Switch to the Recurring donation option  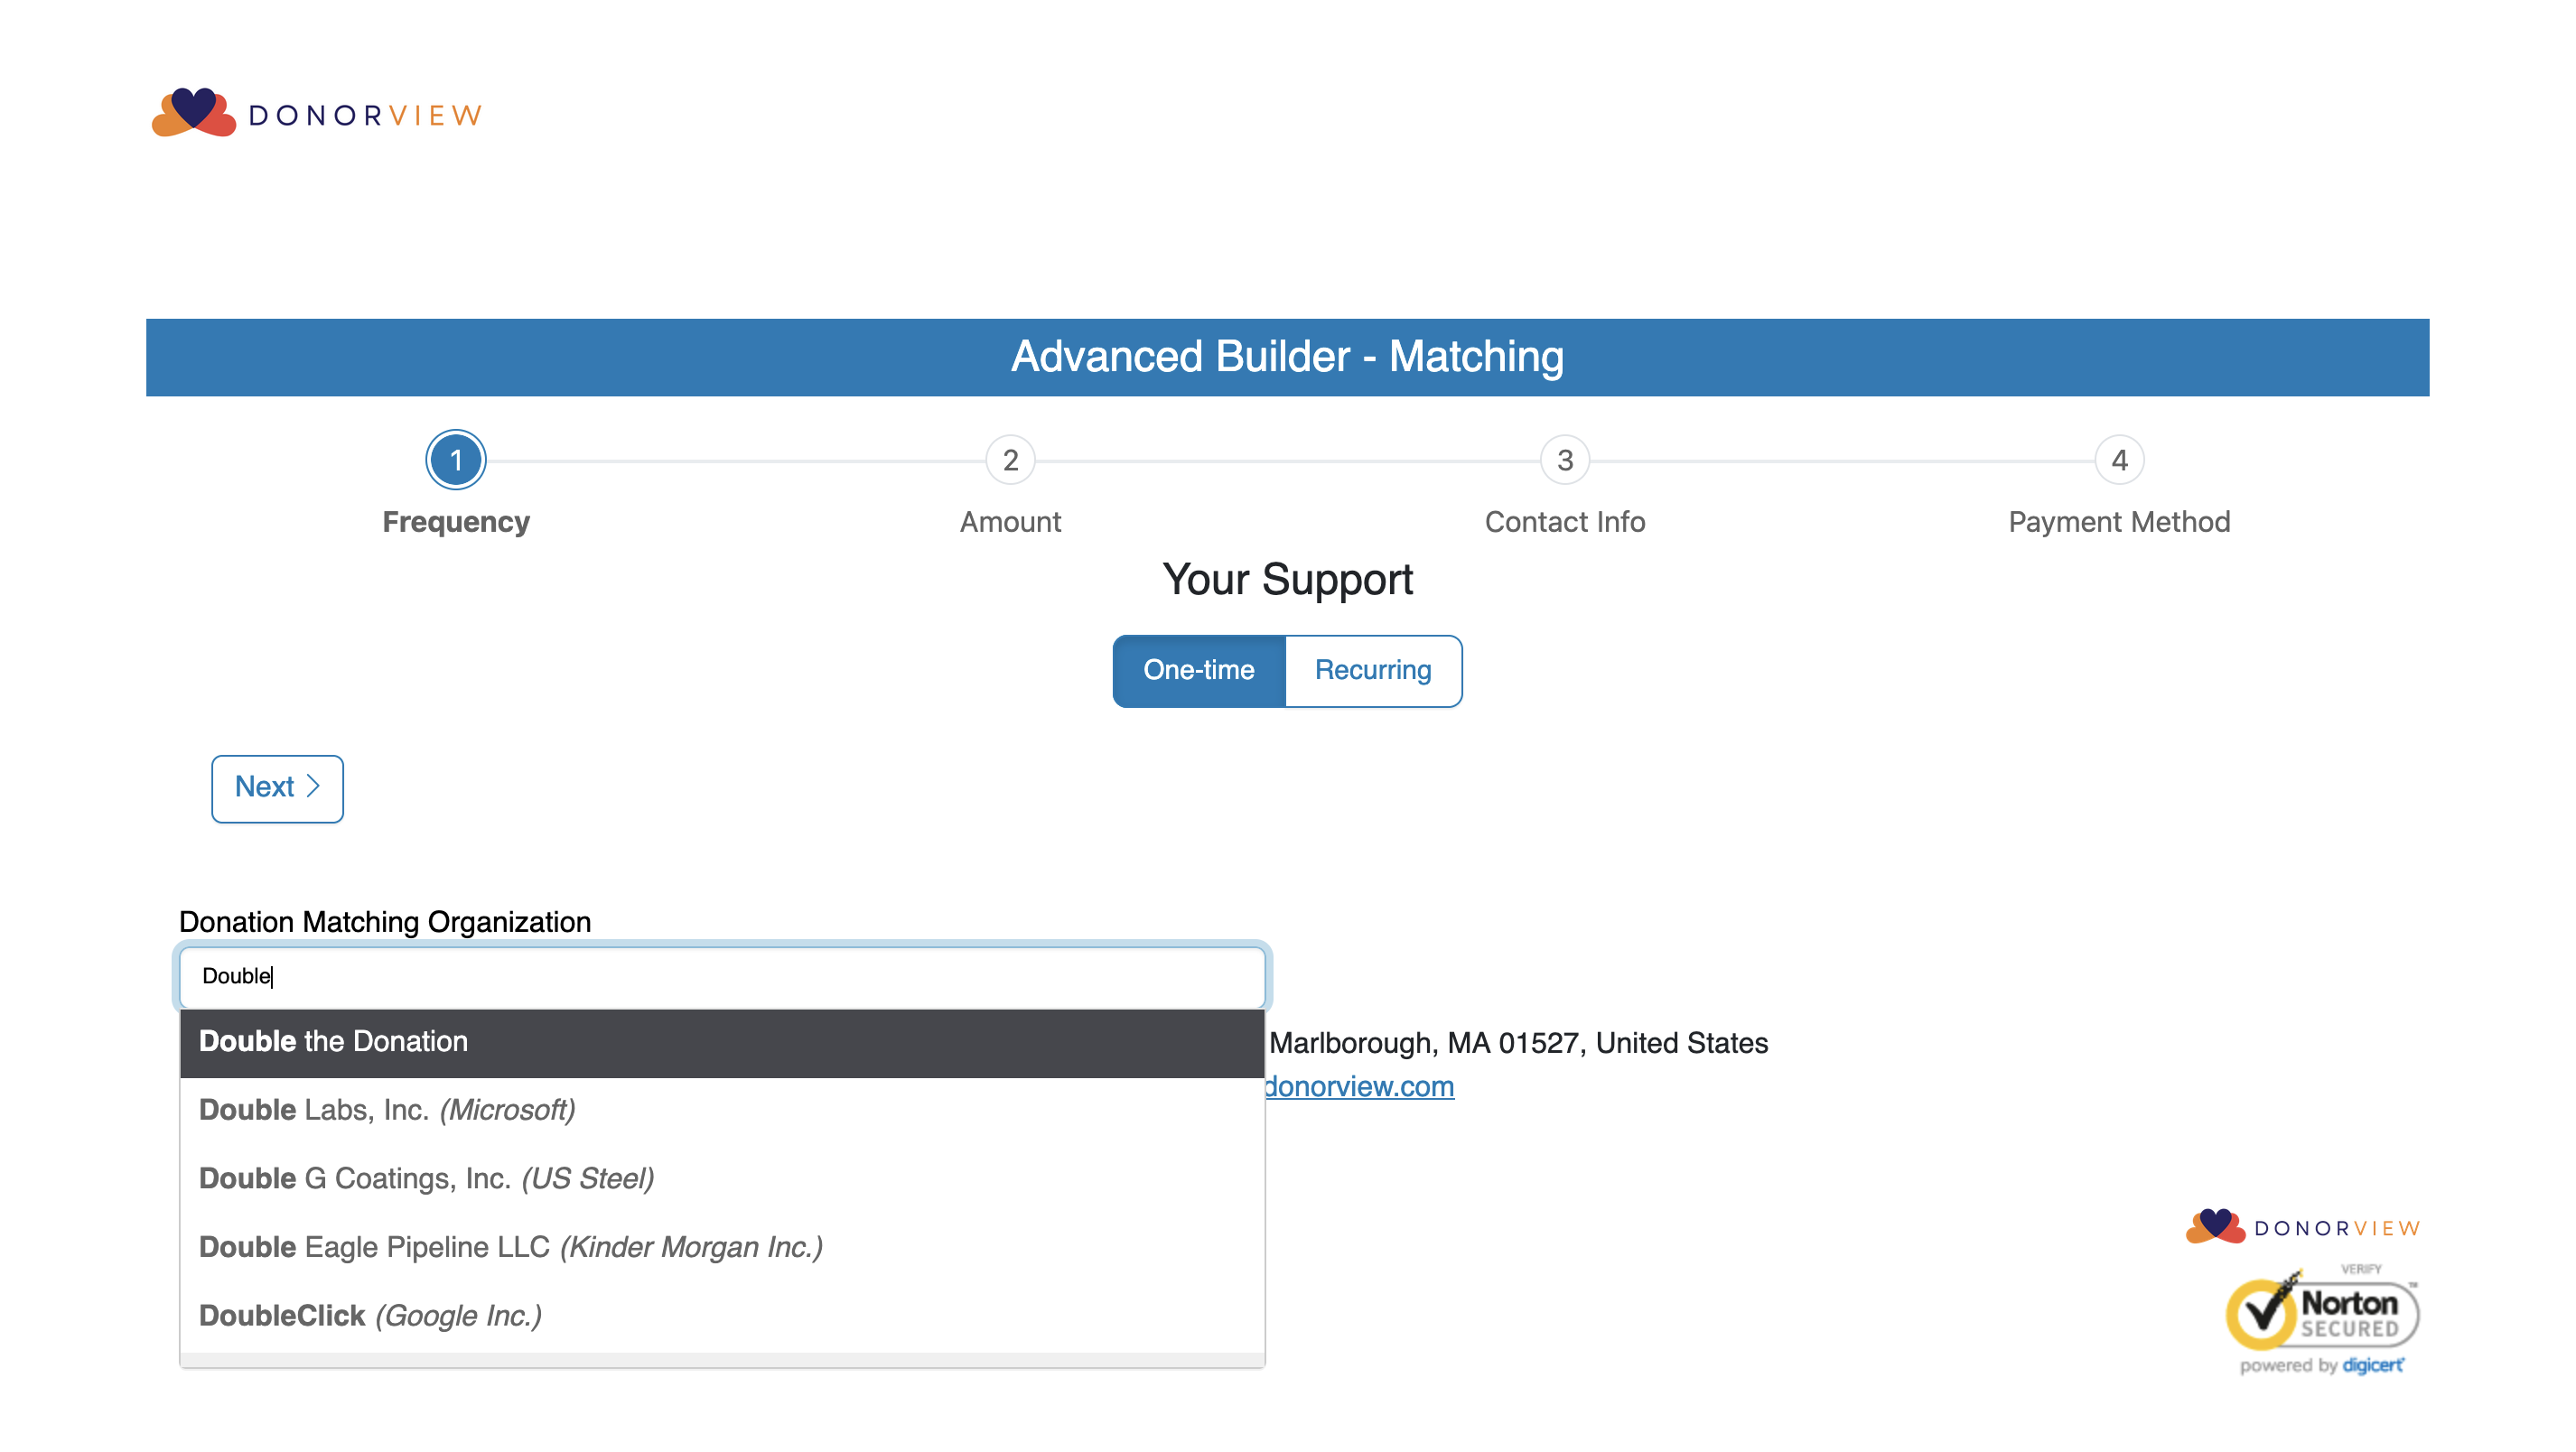(1372, 670)
